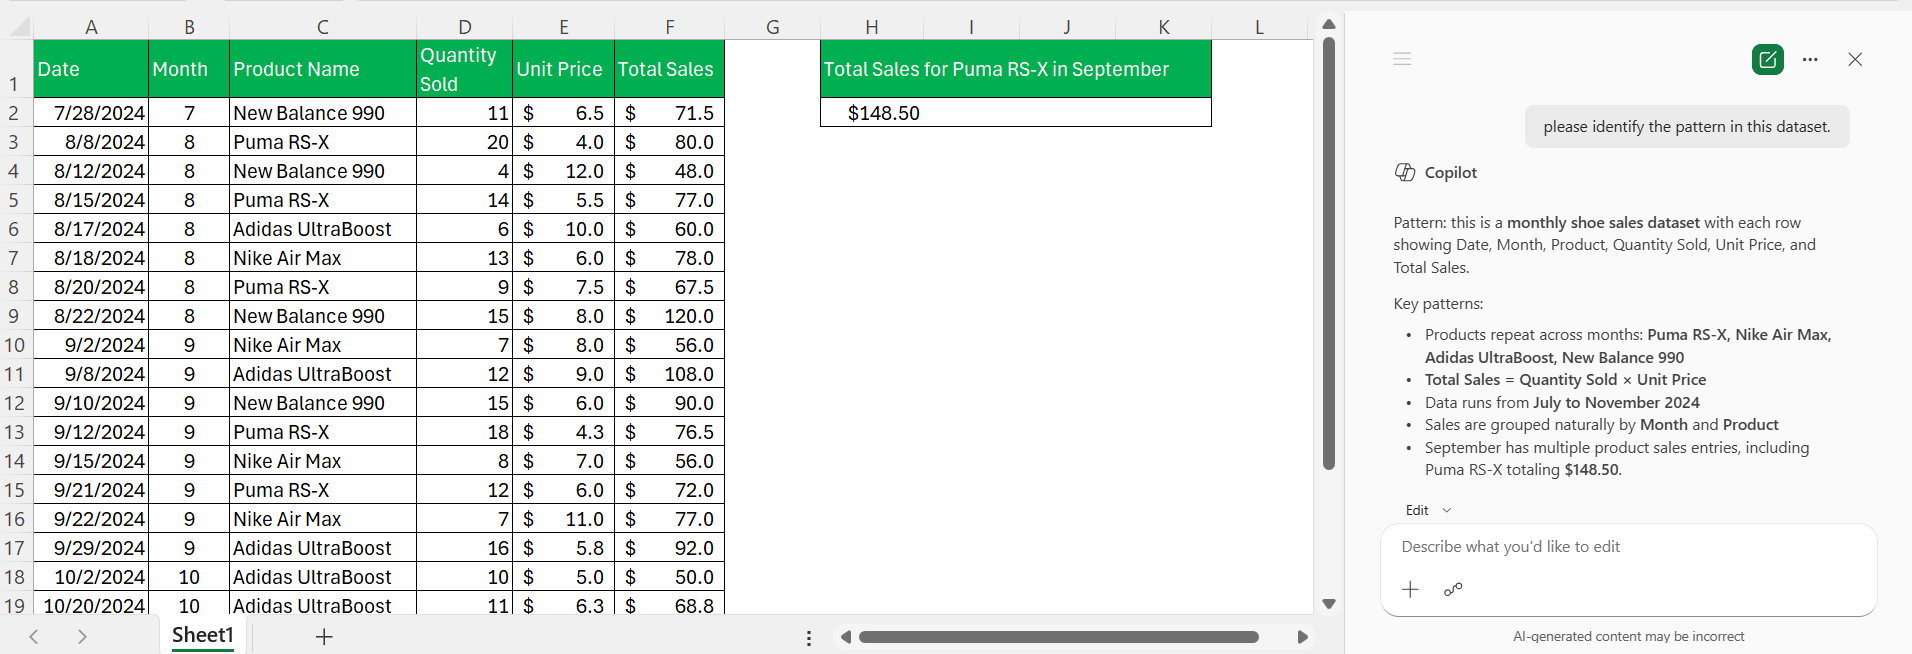The image size is (1912, 654).
Task: Select column C header
Action: pos(323,27)
